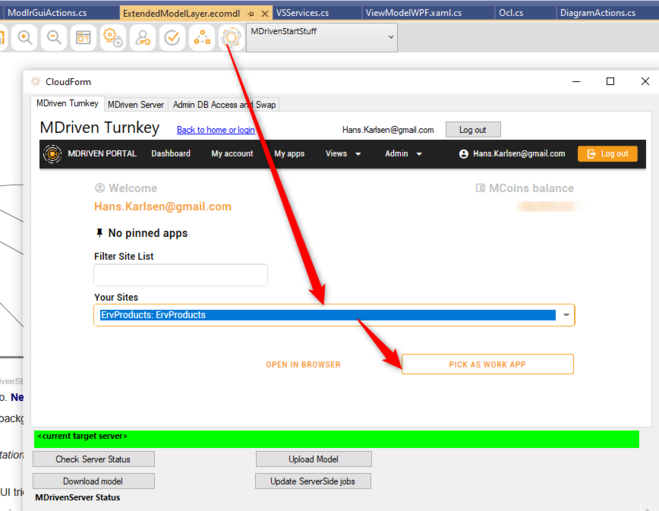Click the Update ServerSide jobs button
This screenshot has height=511, width=659.
point(313,481)
